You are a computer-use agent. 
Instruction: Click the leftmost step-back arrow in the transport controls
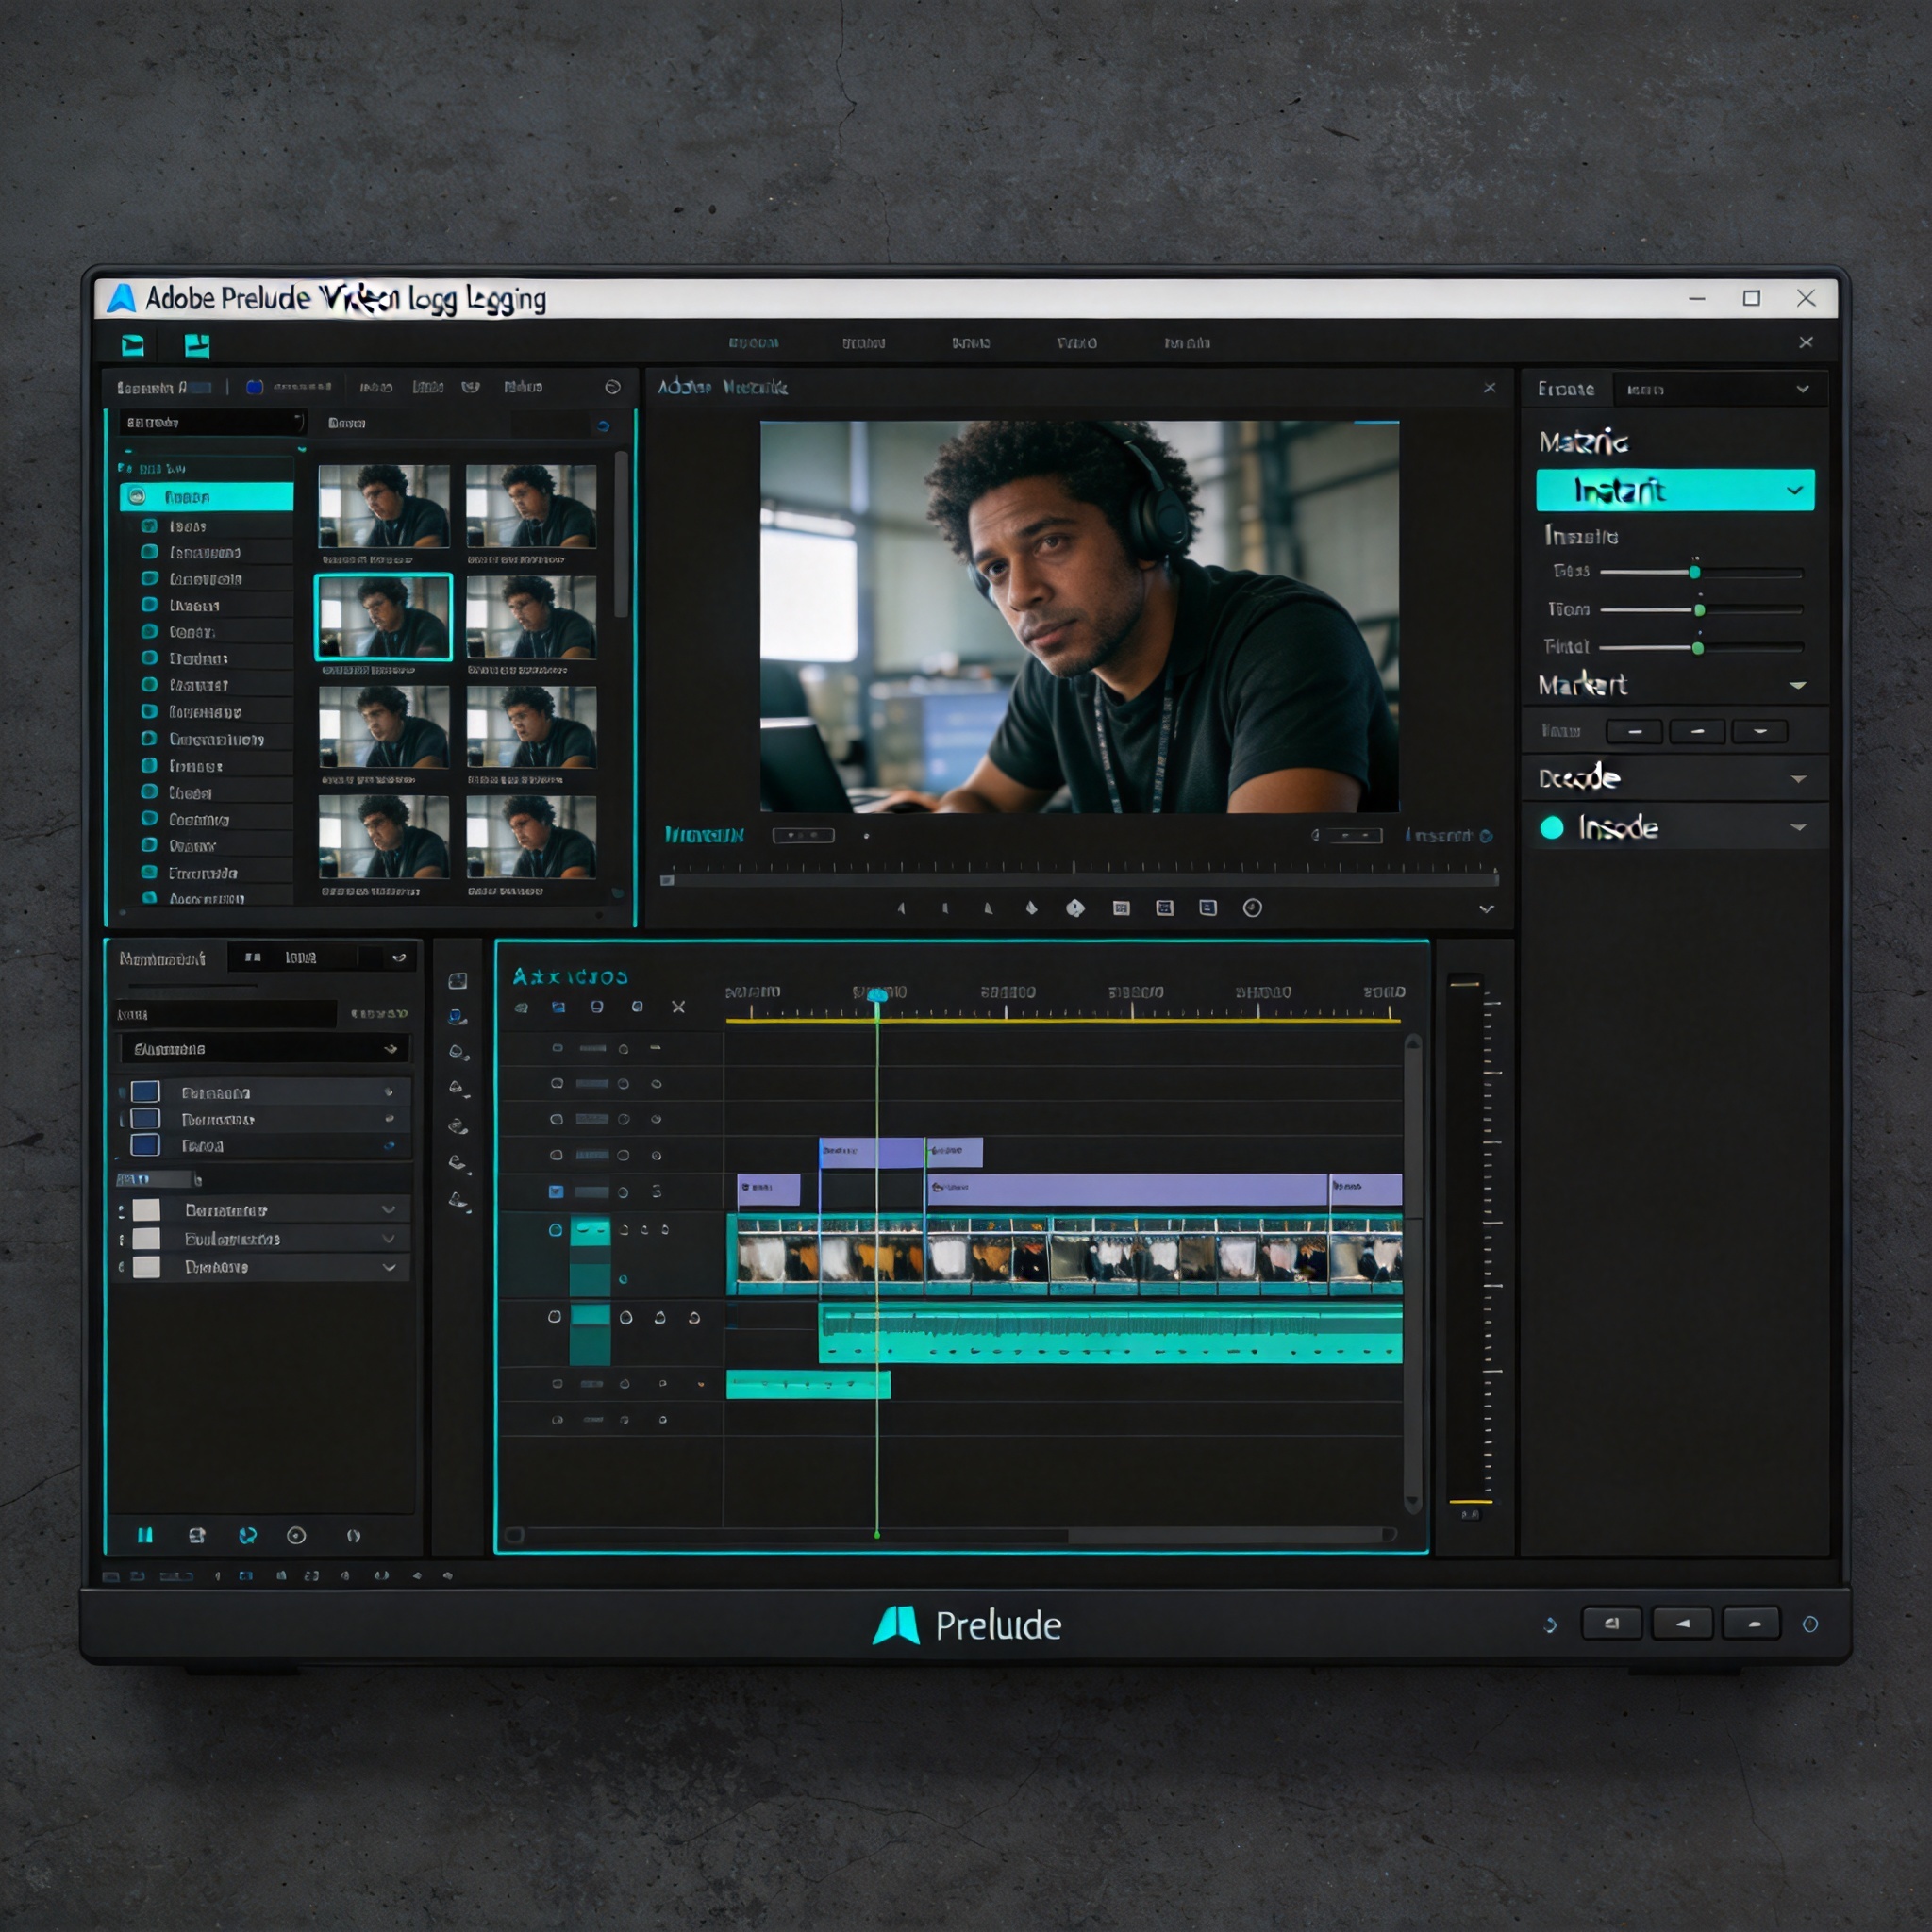click(x=901, y=908)
